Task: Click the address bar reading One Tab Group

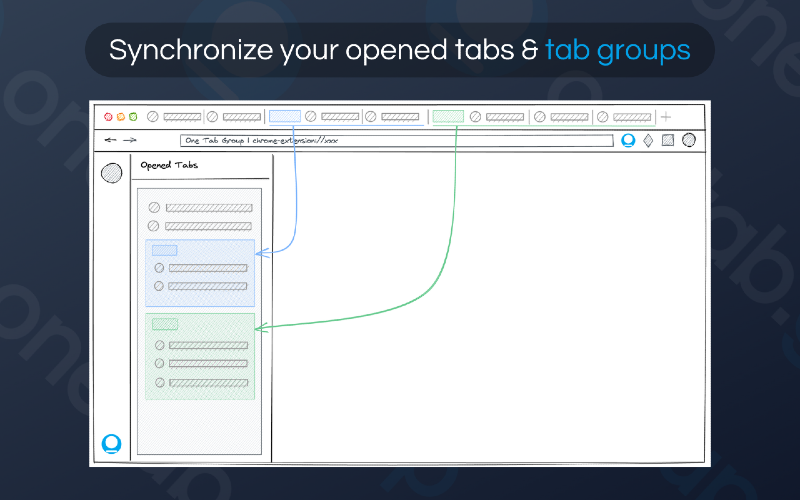Action: [396, 140]
